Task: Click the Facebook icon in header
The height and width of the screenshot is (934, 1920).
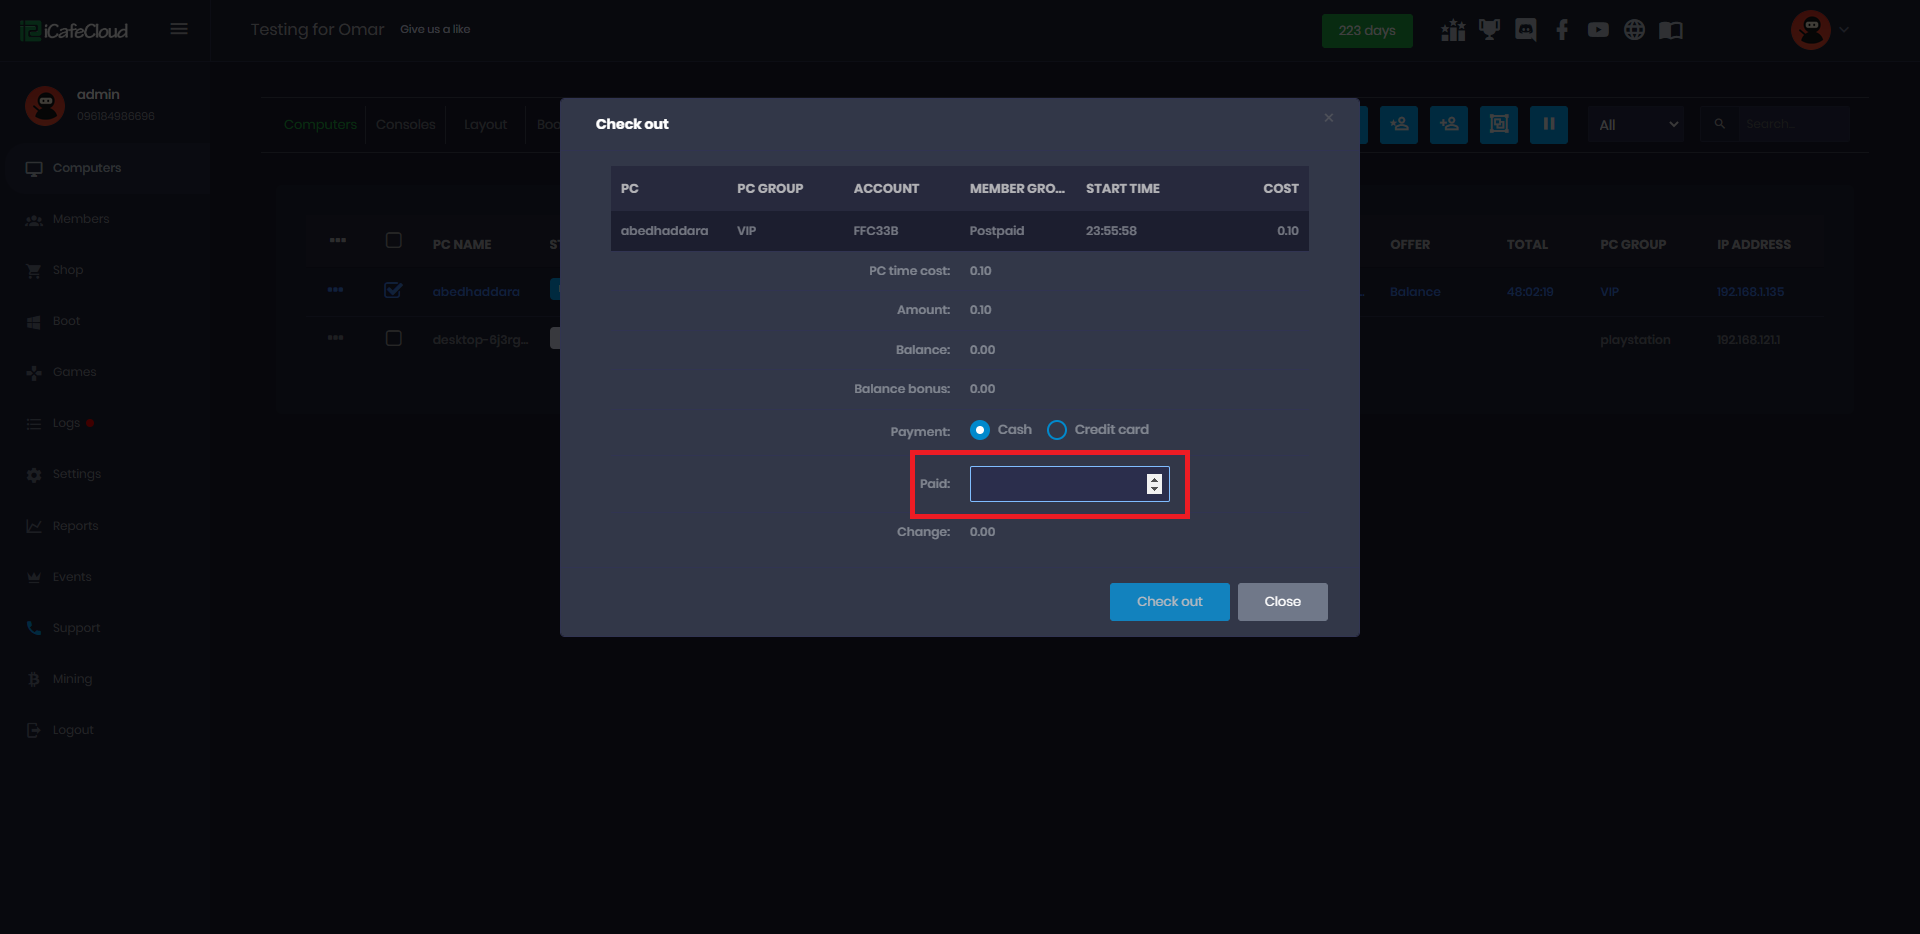Action: pos(1562,30)
